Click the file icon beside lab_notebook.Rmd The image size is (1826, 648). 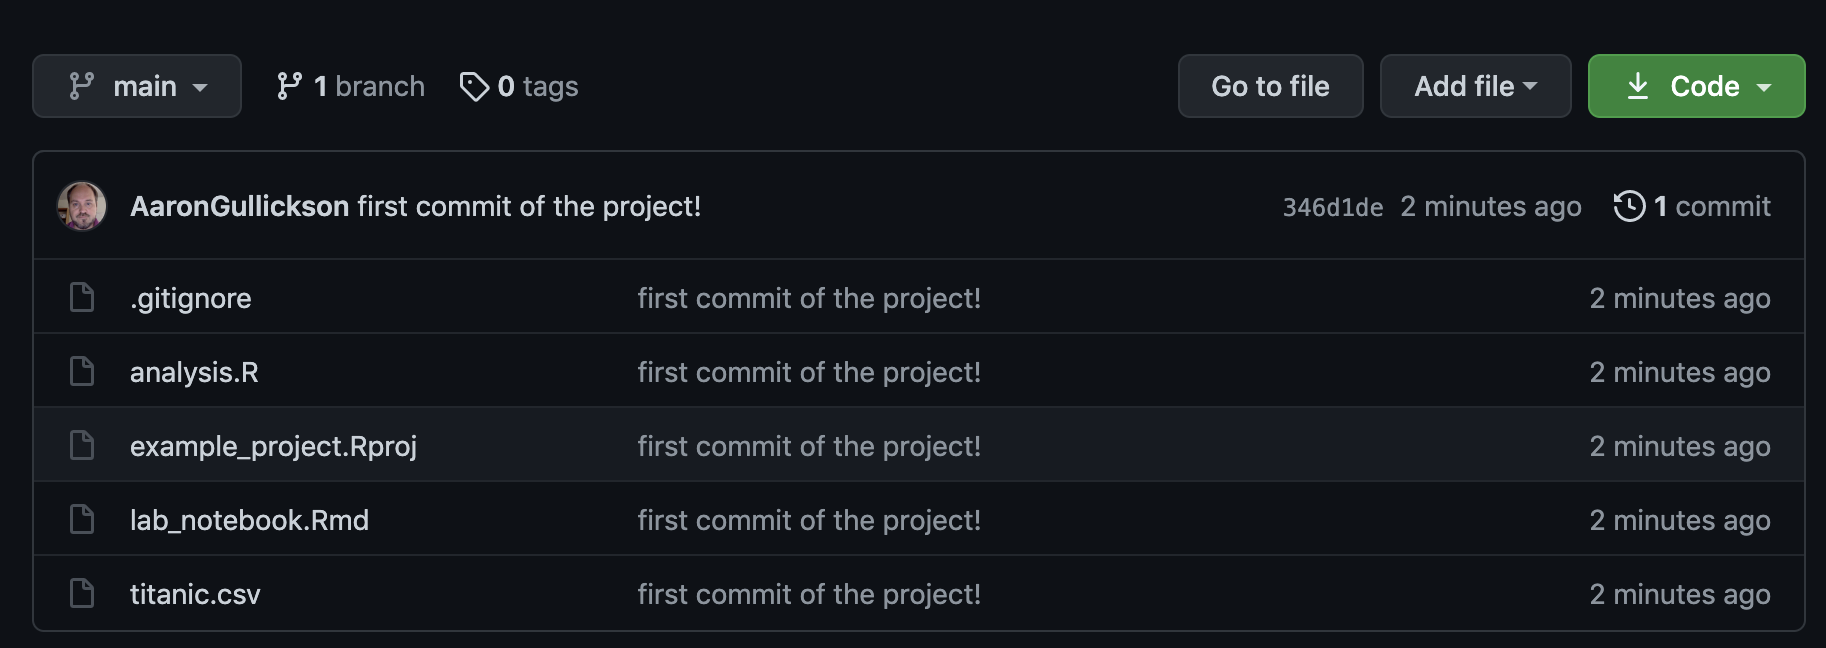82,519
